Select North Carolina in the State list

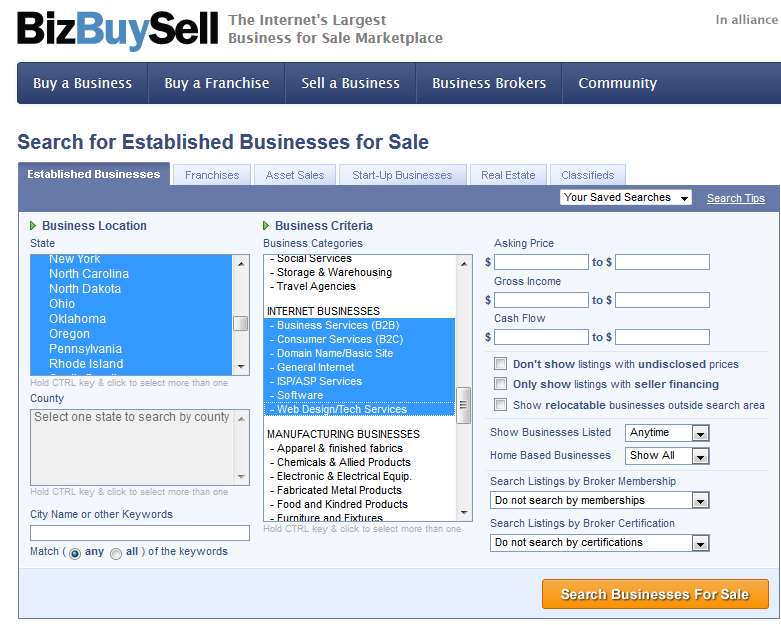tap(131, 274)
